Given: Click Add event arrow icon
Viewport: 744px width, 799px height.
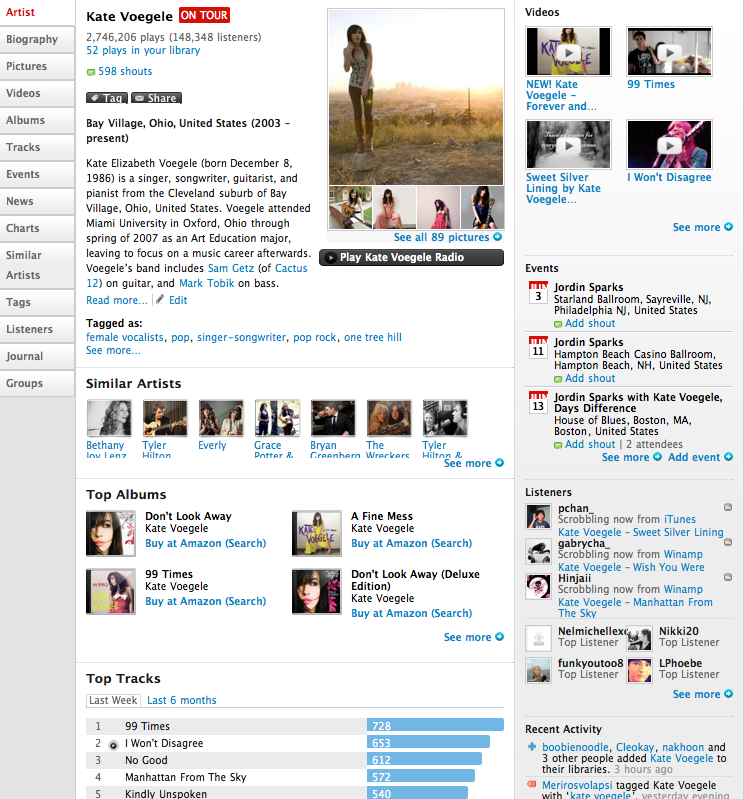Looking at the screenshot, I should 728,457.
